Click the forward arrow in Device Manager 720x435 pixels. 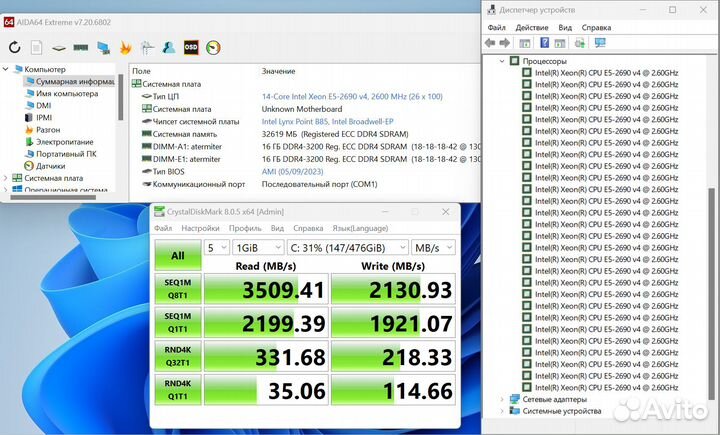pos(505,43)
